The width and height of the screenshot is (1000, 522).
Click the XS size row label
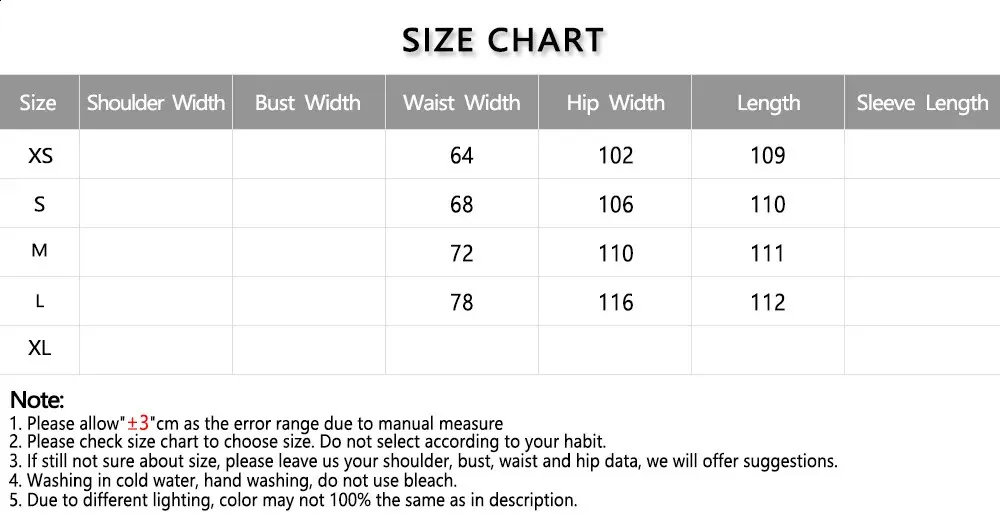40,156
